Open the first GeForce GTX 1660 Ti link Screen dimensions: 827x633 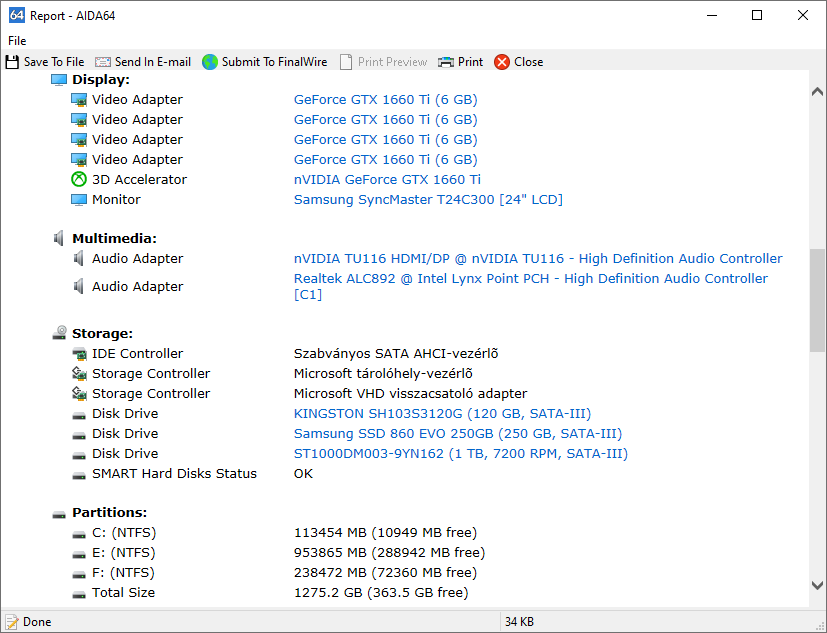[386, 100]
